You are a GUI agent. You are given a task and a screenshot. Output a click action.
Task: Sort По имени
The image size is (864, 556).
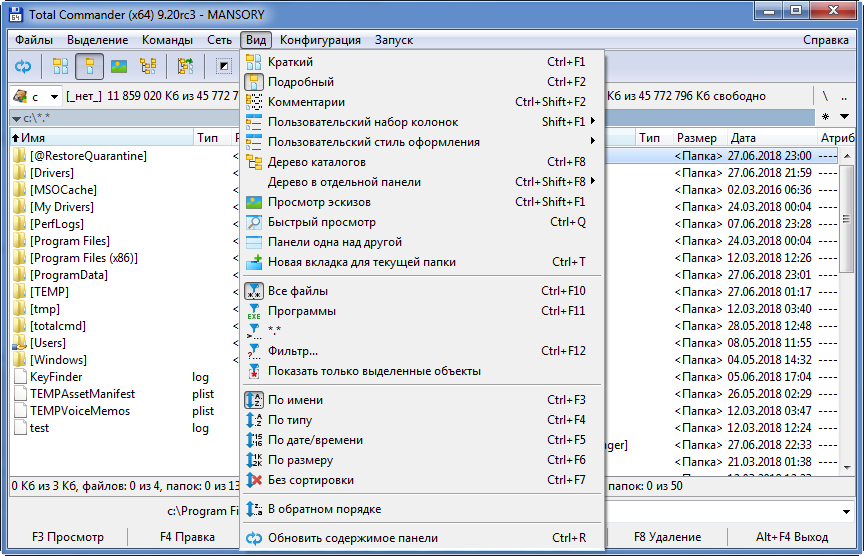(x=423, y=400)
